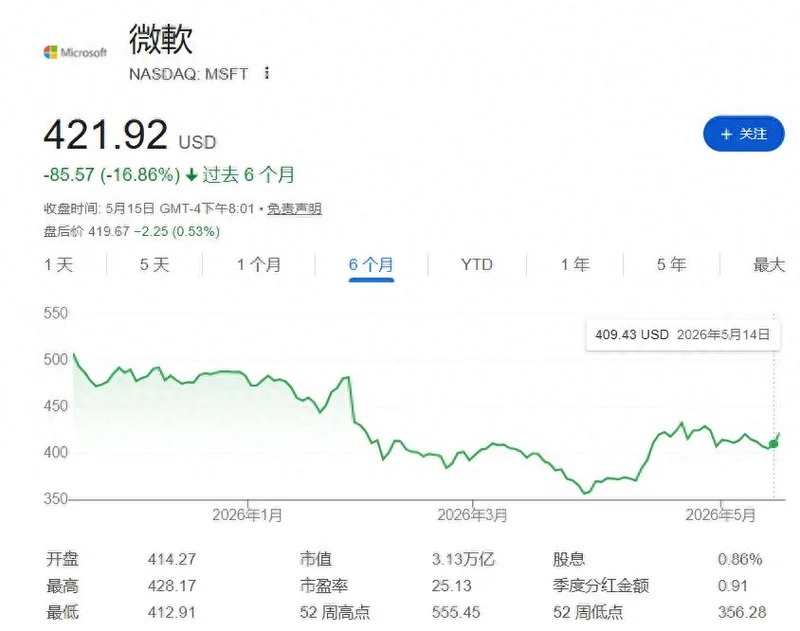Click the 收盘时间 5月15日 timestamp text
Viewport: 800px width, 631px height.
149,209
